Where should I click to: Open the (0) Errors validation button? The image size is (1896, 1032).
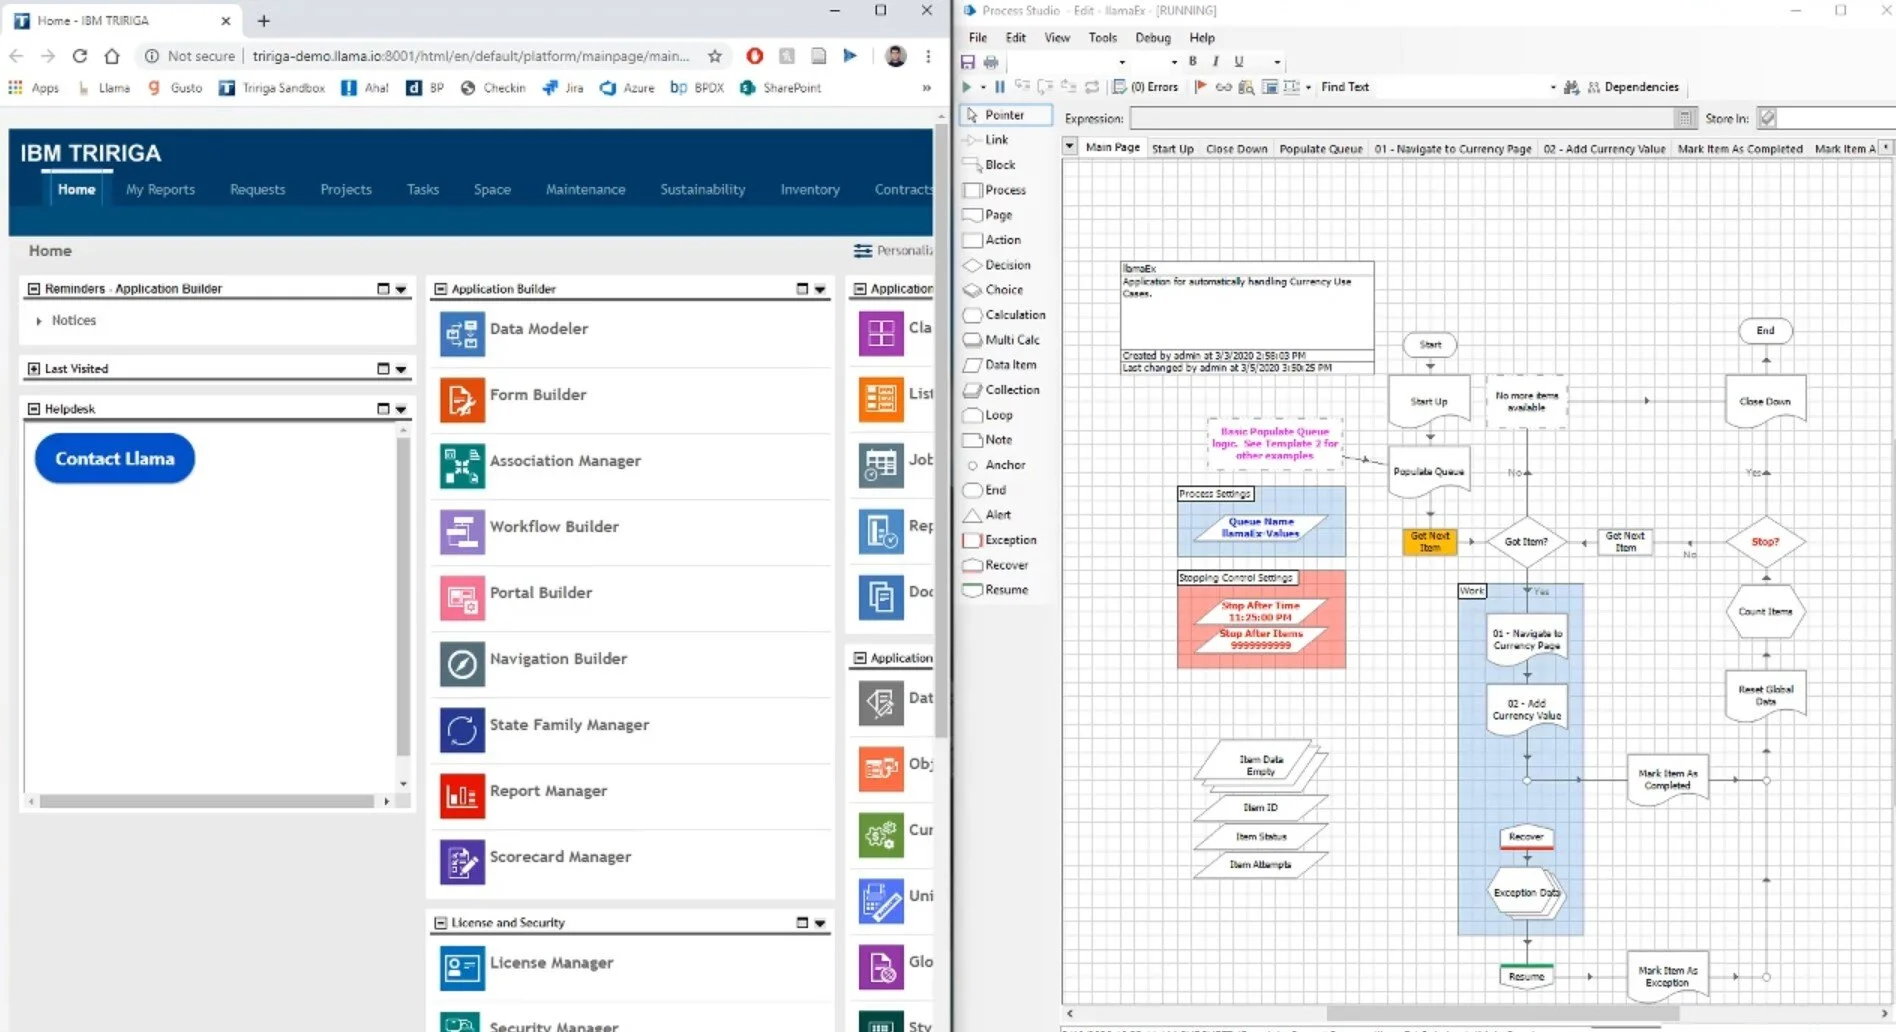click(x=1147, y=87)
